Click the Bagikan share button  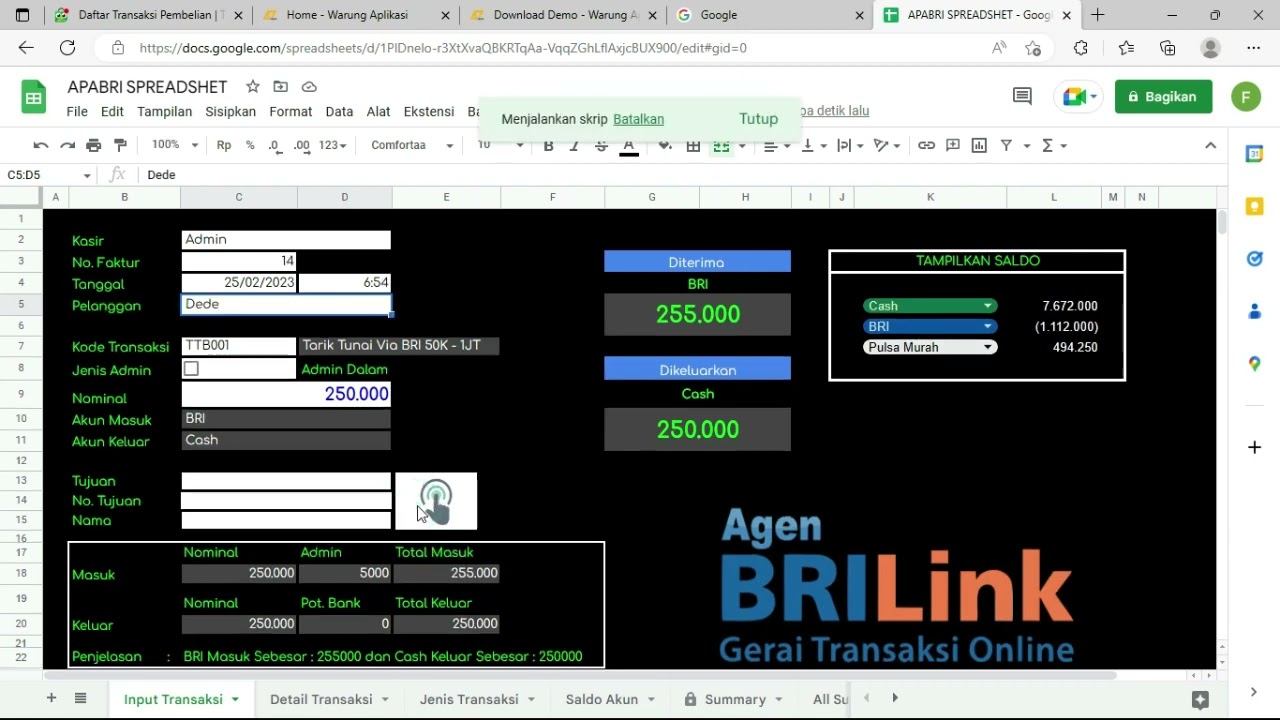coord(1163,97)
